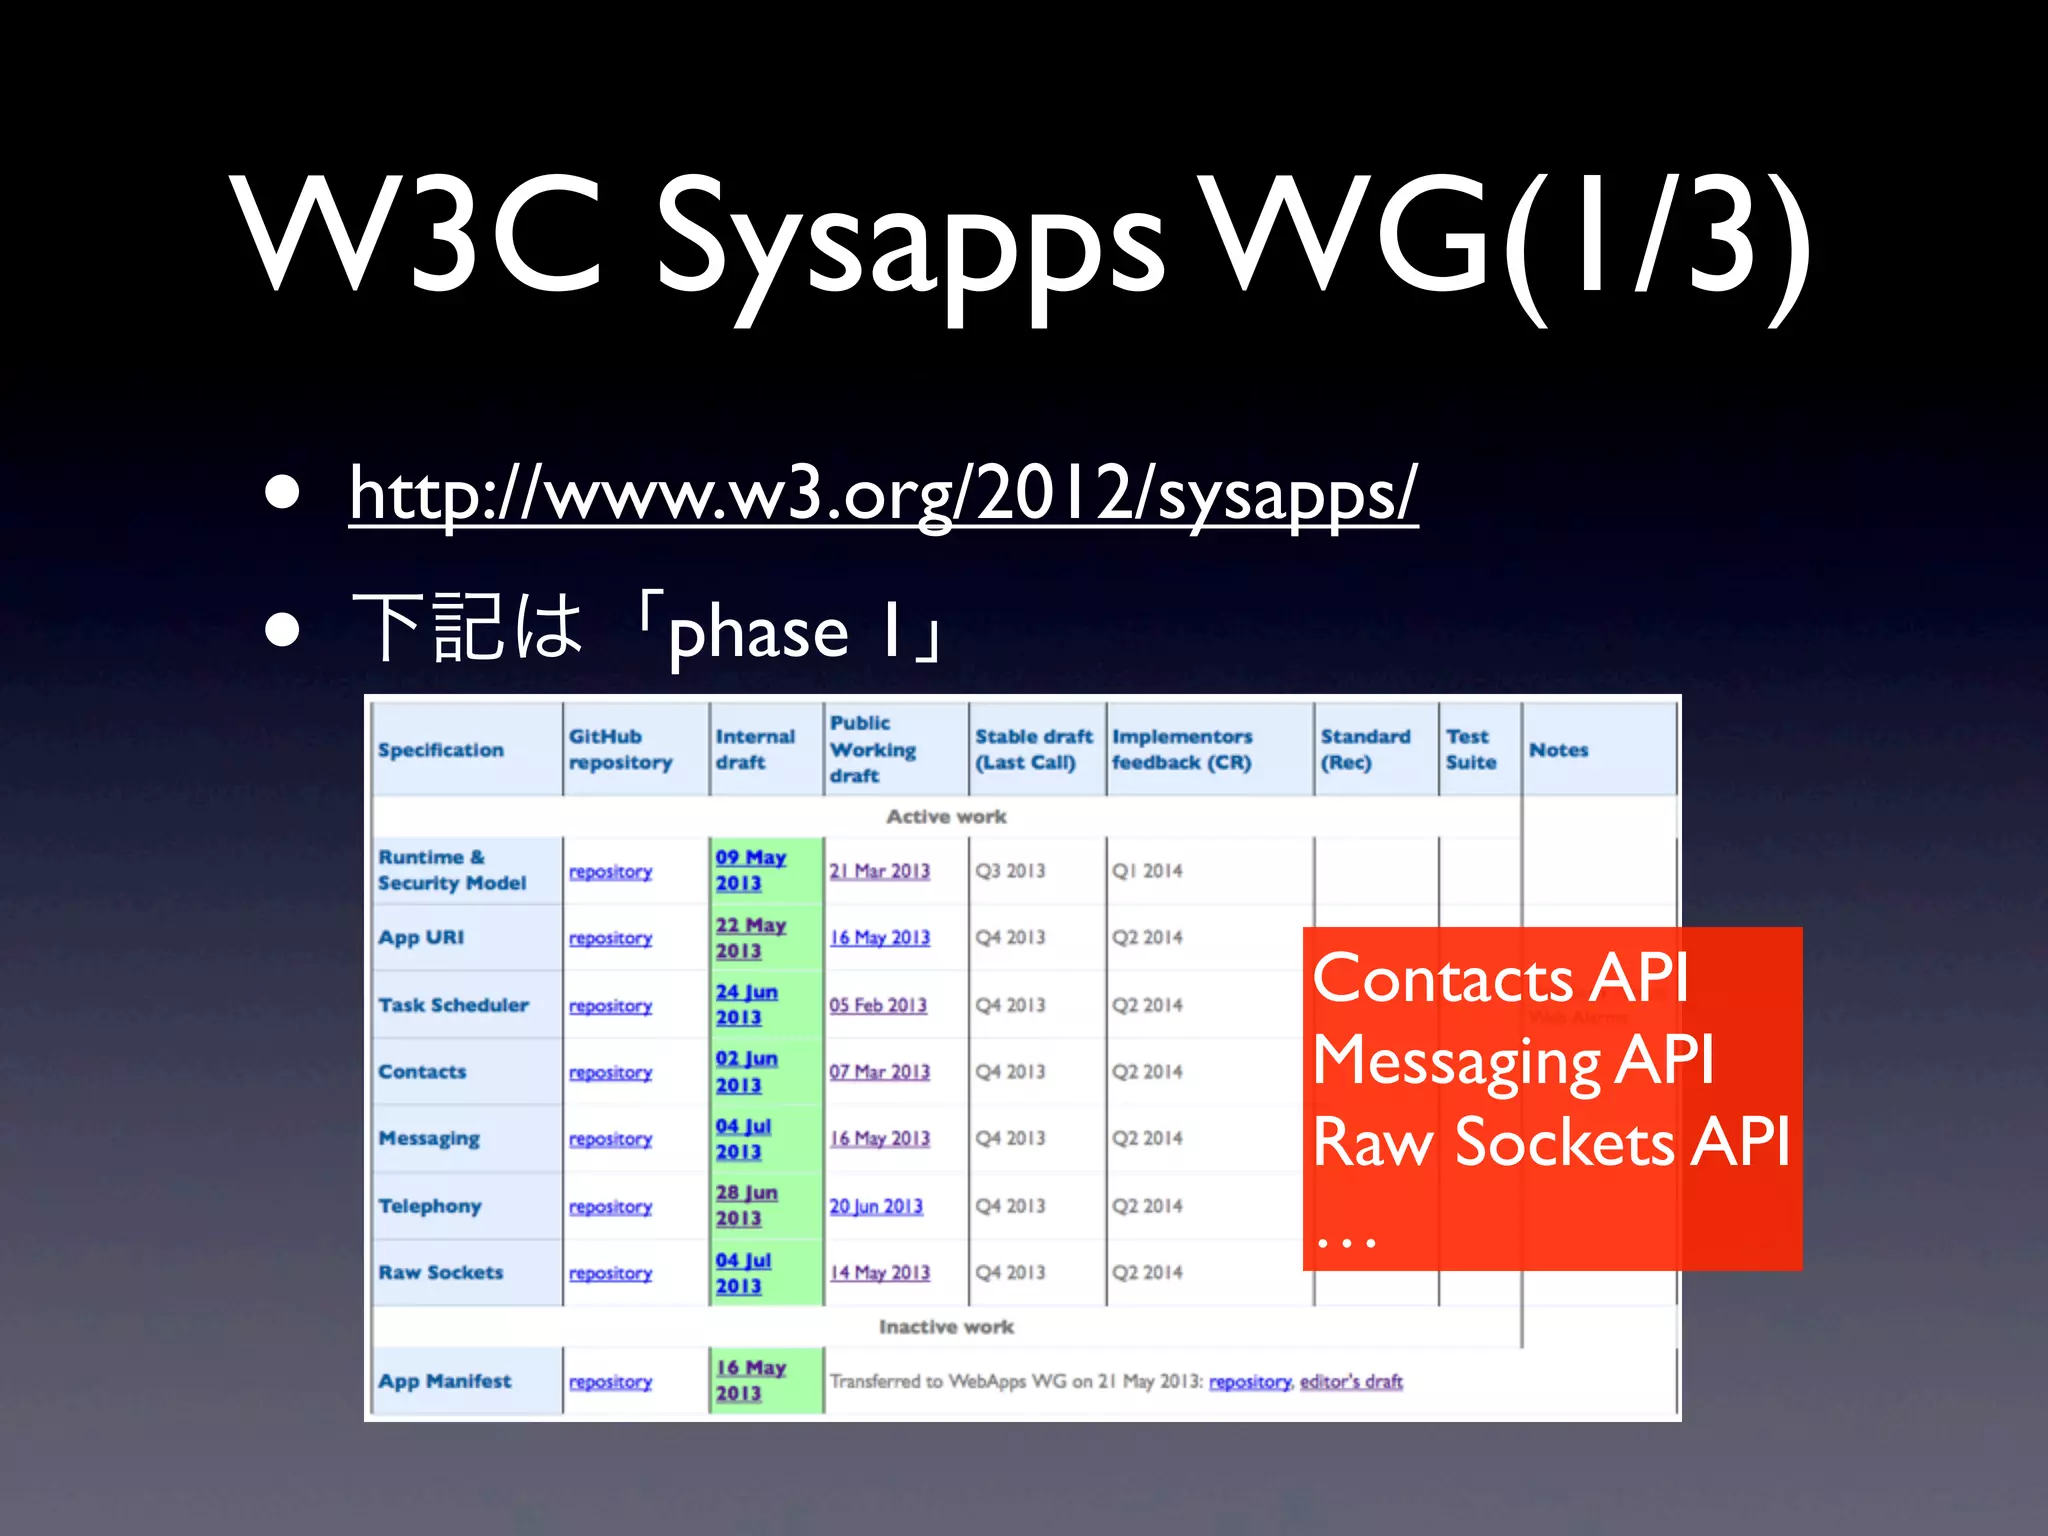Open repository link in Messaging row

pyautogui.click(x=610, y=1139)
